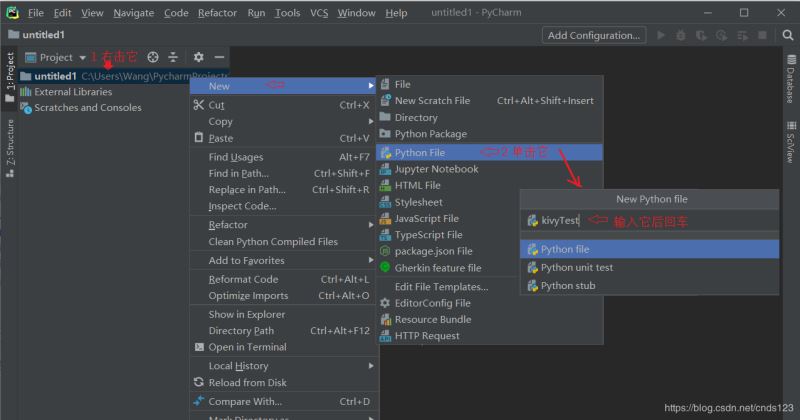Open the Database side tool window
Image resolution: width=800 pixels, height=420 pixels.
[x=791, y=79]
